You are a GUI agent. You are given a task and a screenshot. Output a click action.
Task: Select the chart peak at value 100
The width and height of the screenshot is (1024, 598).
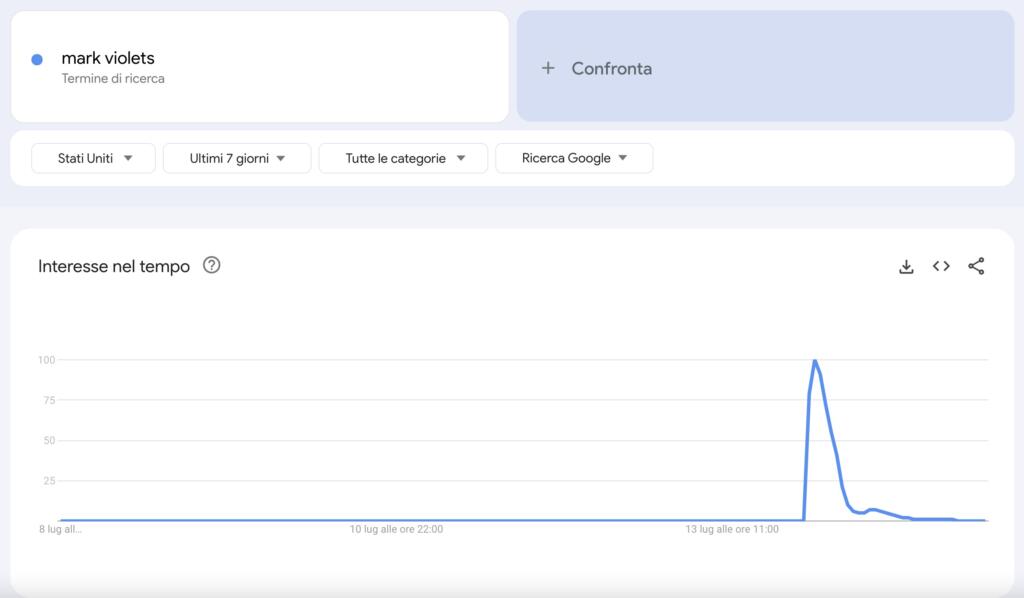coord(815,360)
